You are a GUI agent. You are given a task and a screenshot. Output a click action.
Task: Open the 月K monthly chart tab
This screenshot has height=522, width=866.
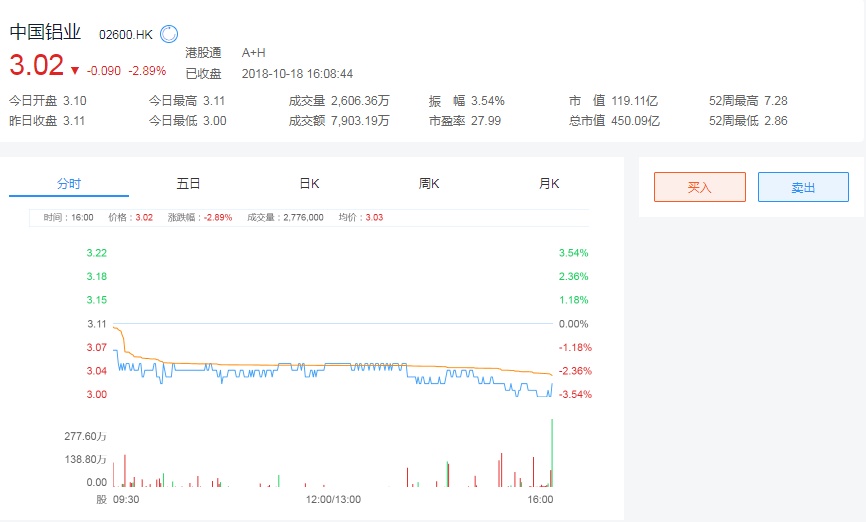(549, 184)
